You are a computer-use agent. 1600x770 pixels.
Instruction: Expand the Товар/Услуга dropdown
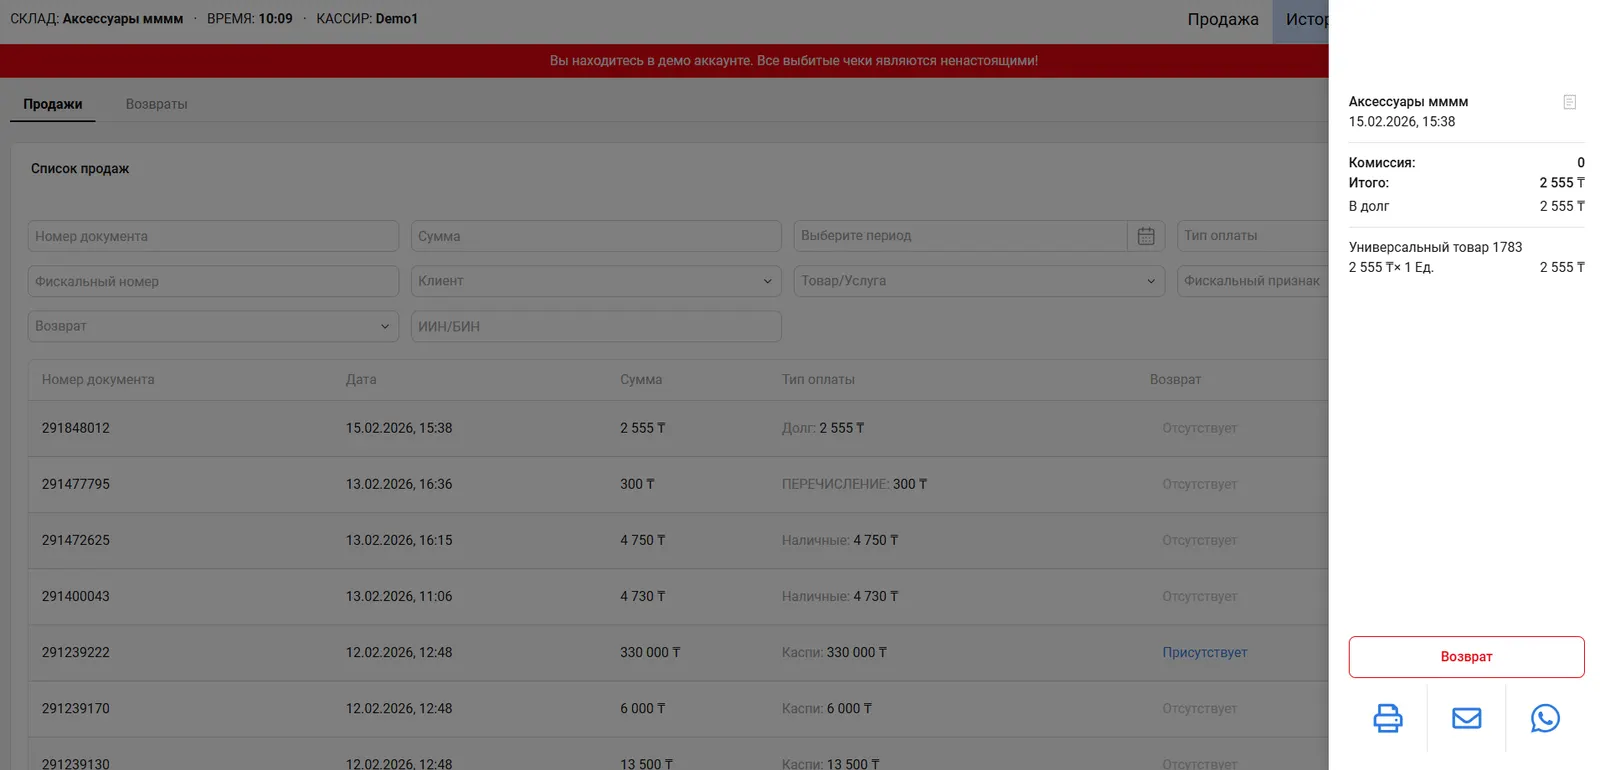click(978, 281)
